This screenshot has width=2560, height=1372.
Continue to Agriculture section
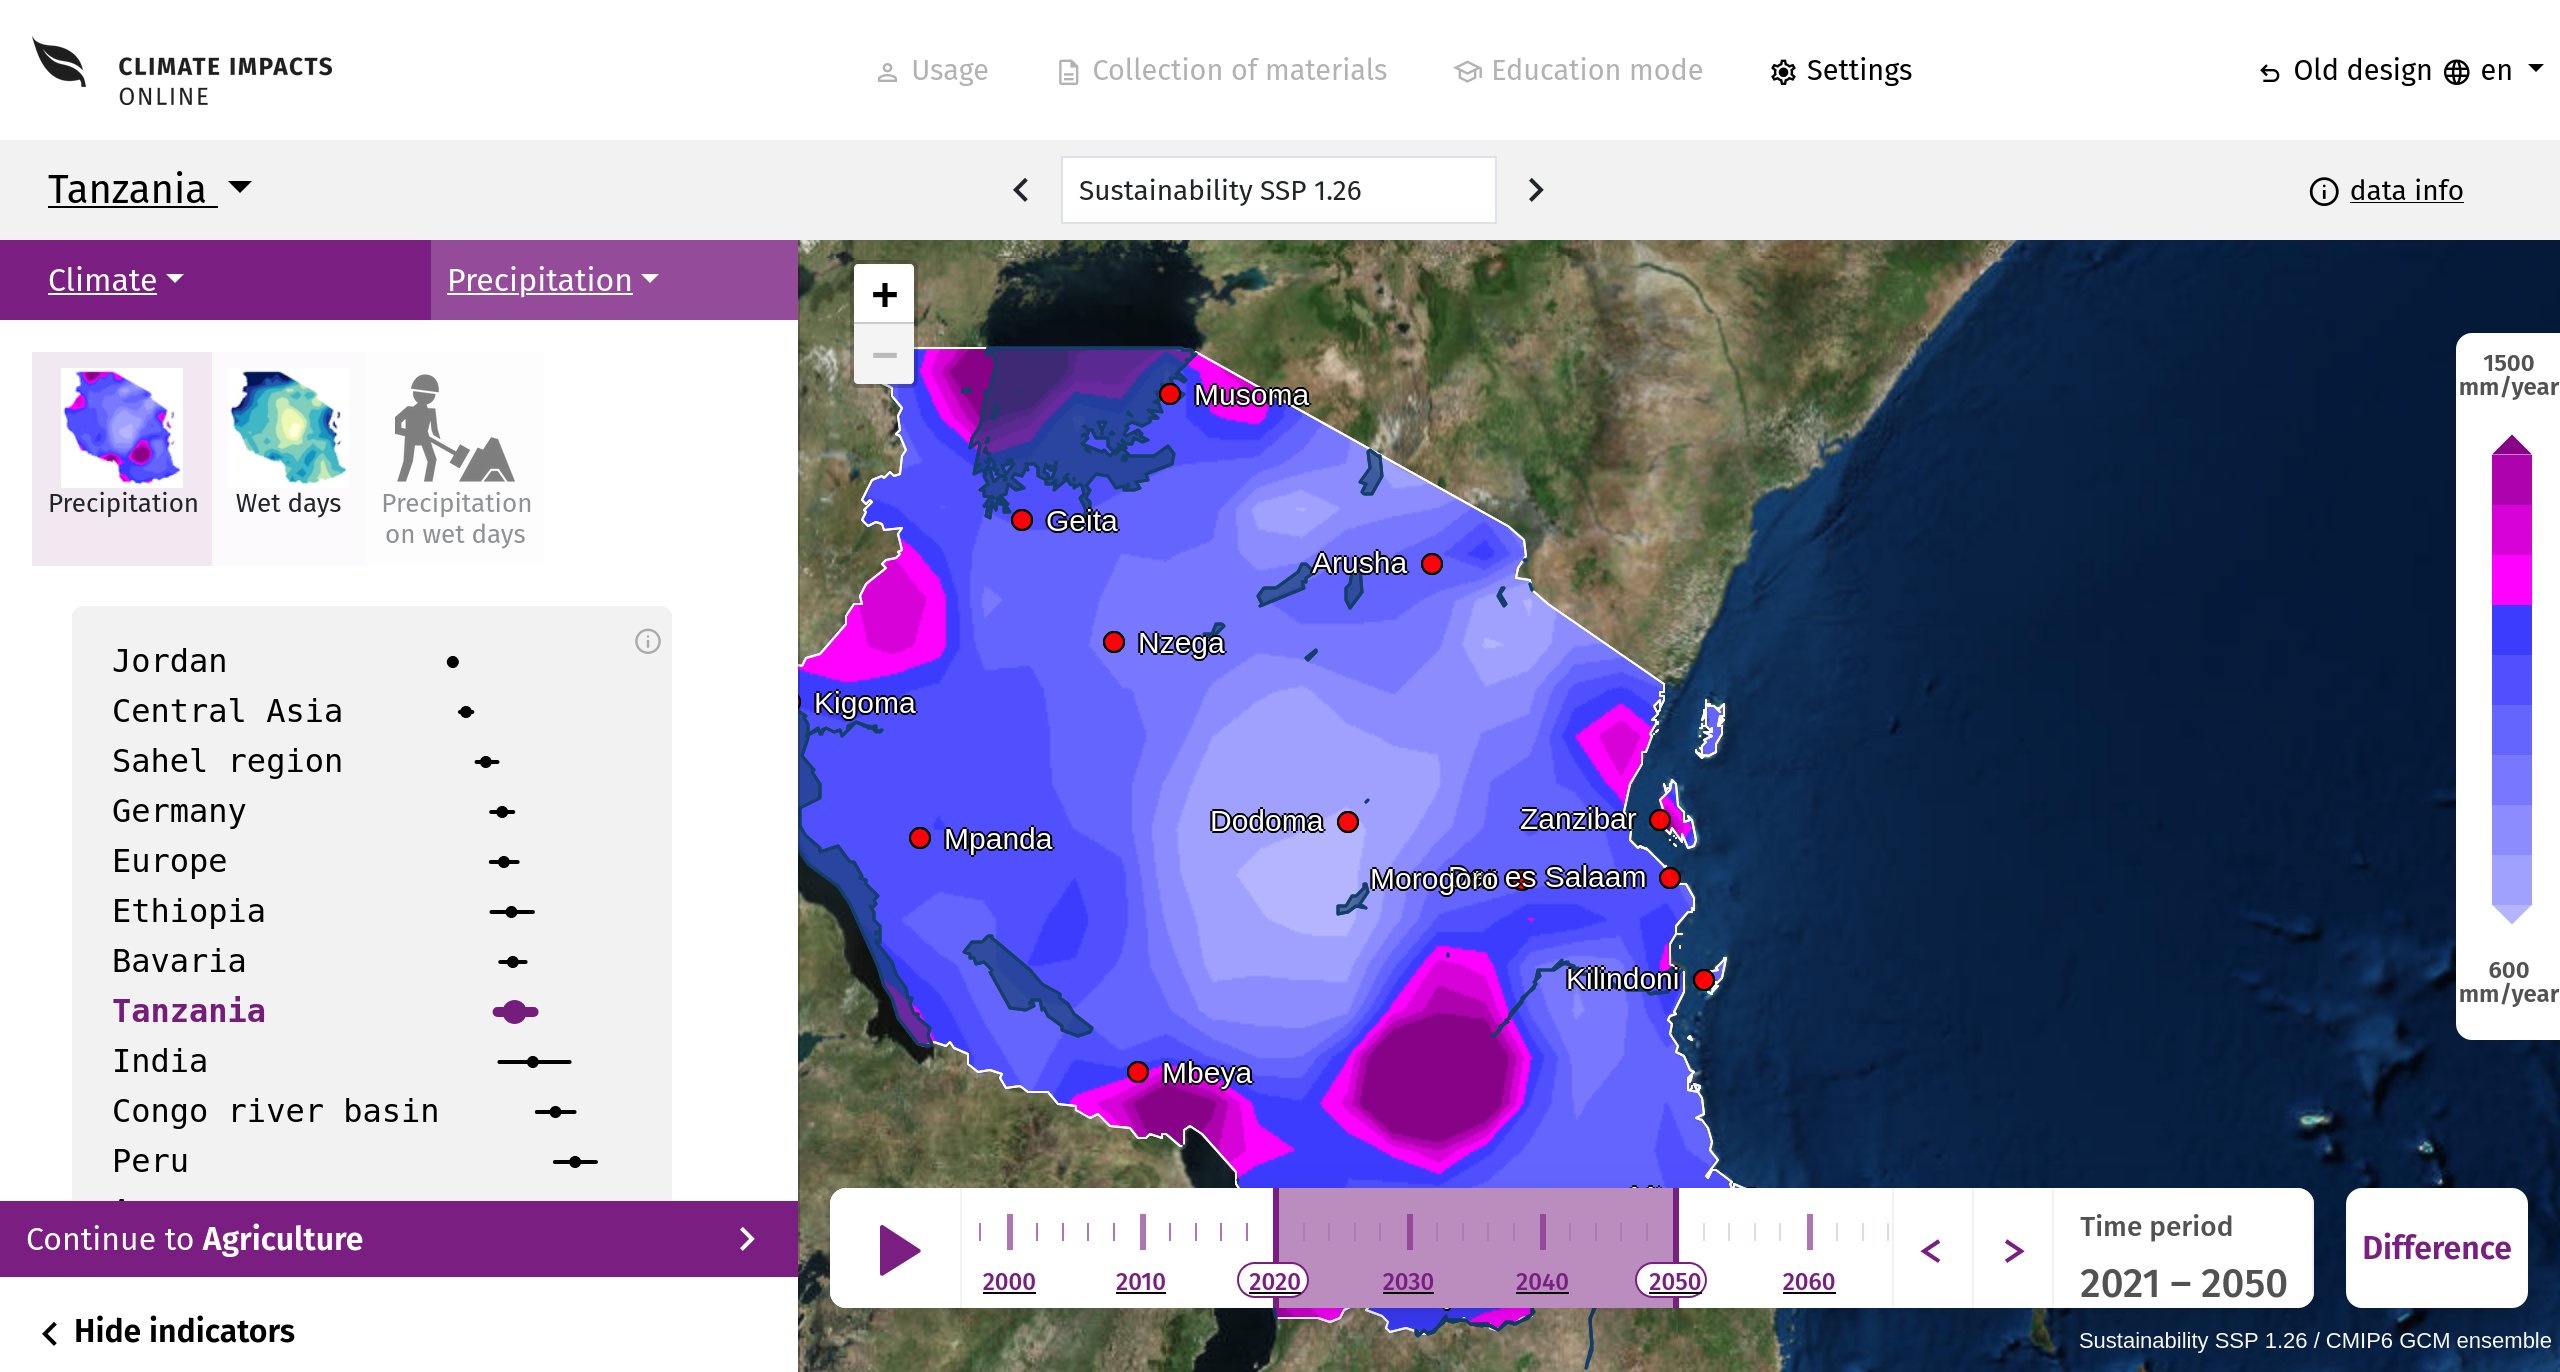pyautogui.click(x=399, y=1239)
